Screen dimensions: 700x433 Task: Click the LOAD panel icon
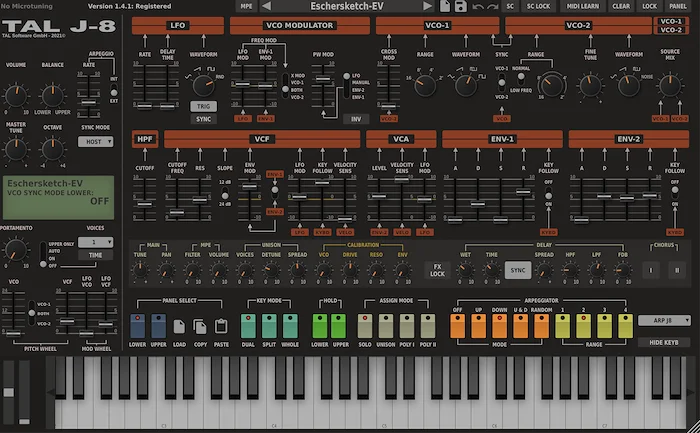point(179,326)
